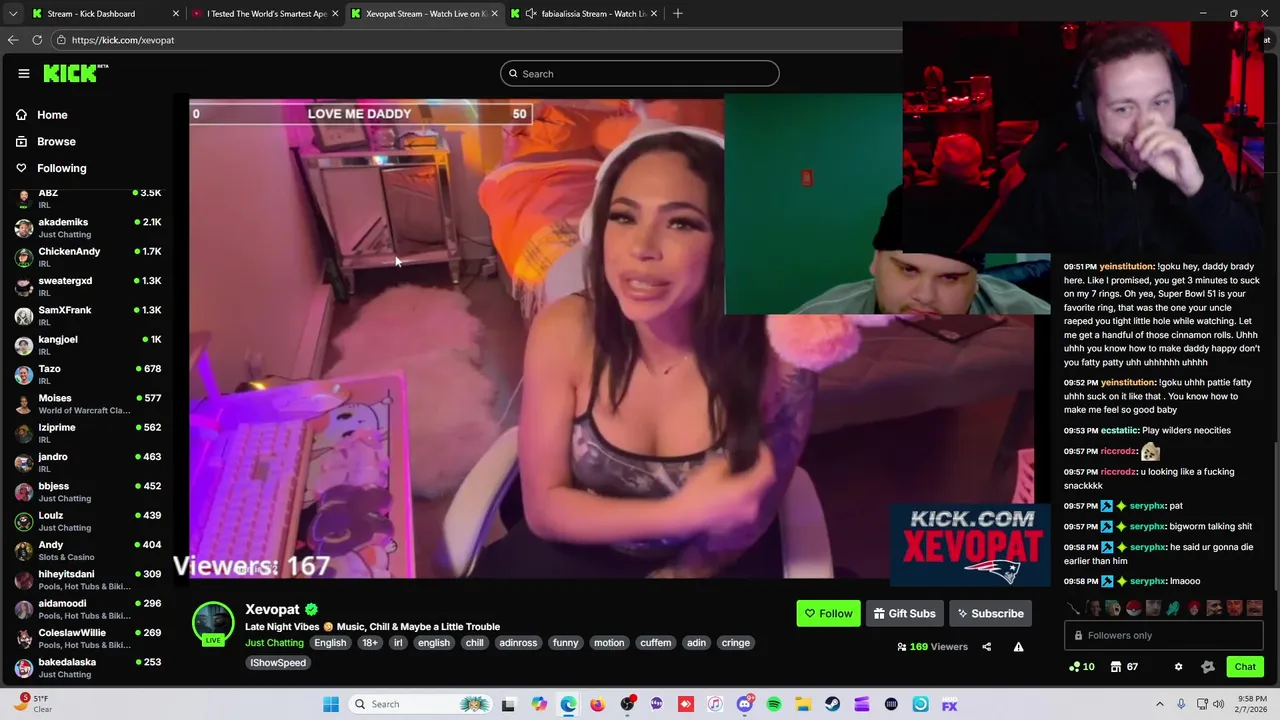1280x720 pixels.
Task: Open the Browse section
Action: pos(46,142)
